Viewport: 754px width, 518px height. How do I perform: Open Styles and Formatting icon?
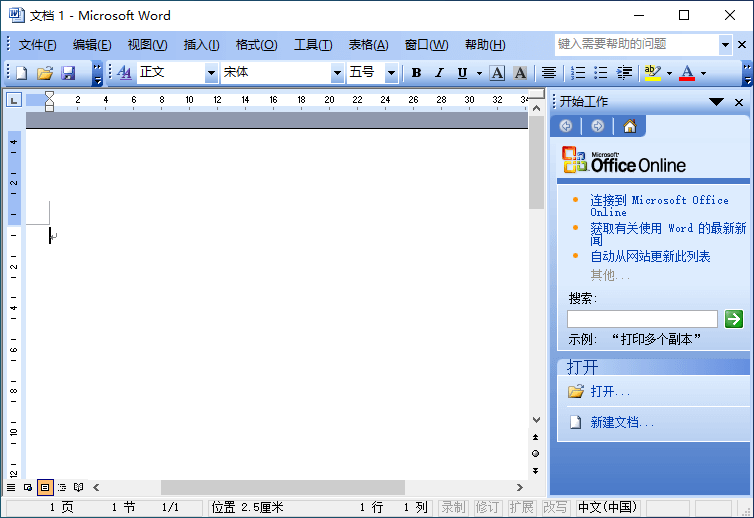tap(124, 73)
